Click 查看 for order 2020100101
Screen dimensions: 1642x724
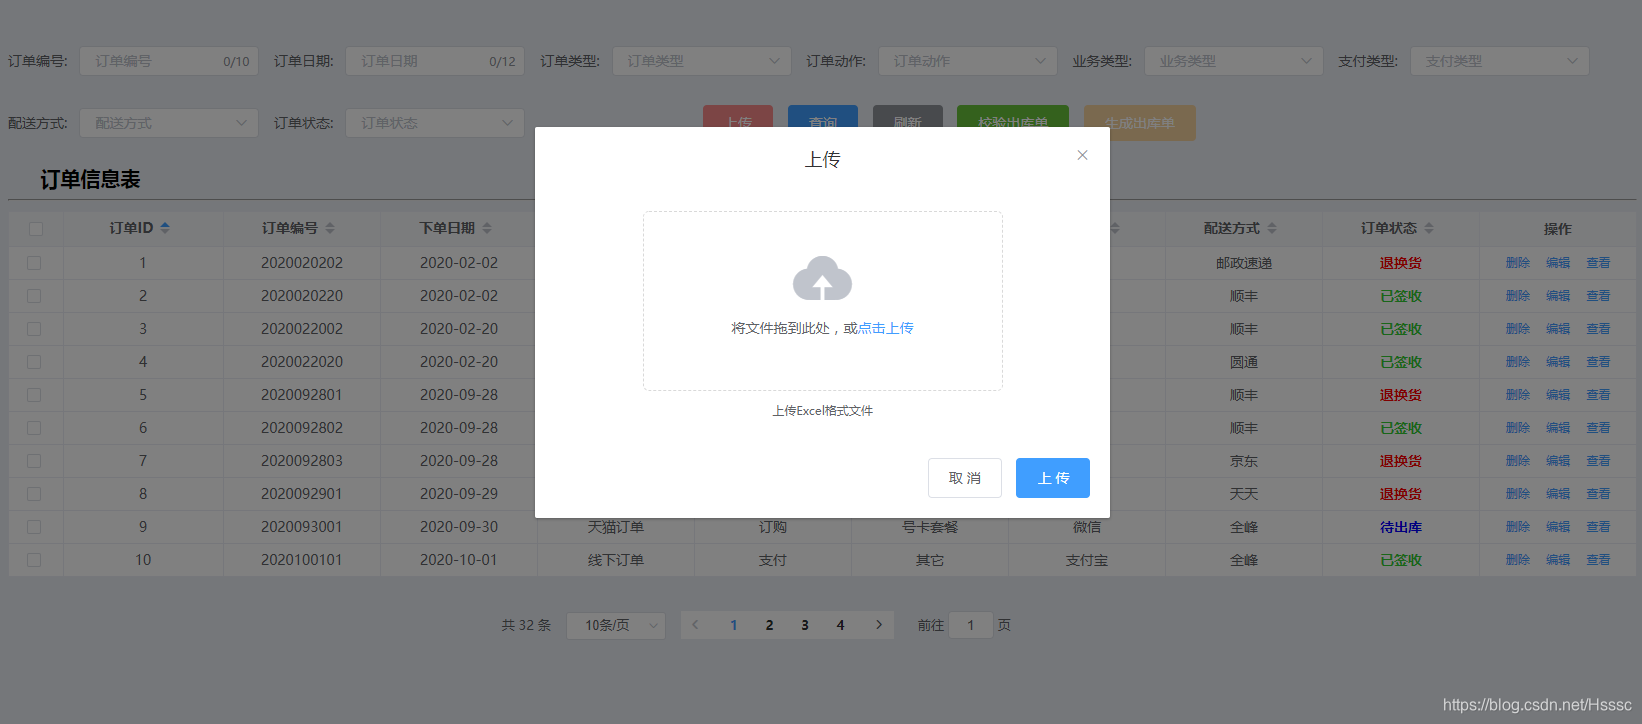1598,560
